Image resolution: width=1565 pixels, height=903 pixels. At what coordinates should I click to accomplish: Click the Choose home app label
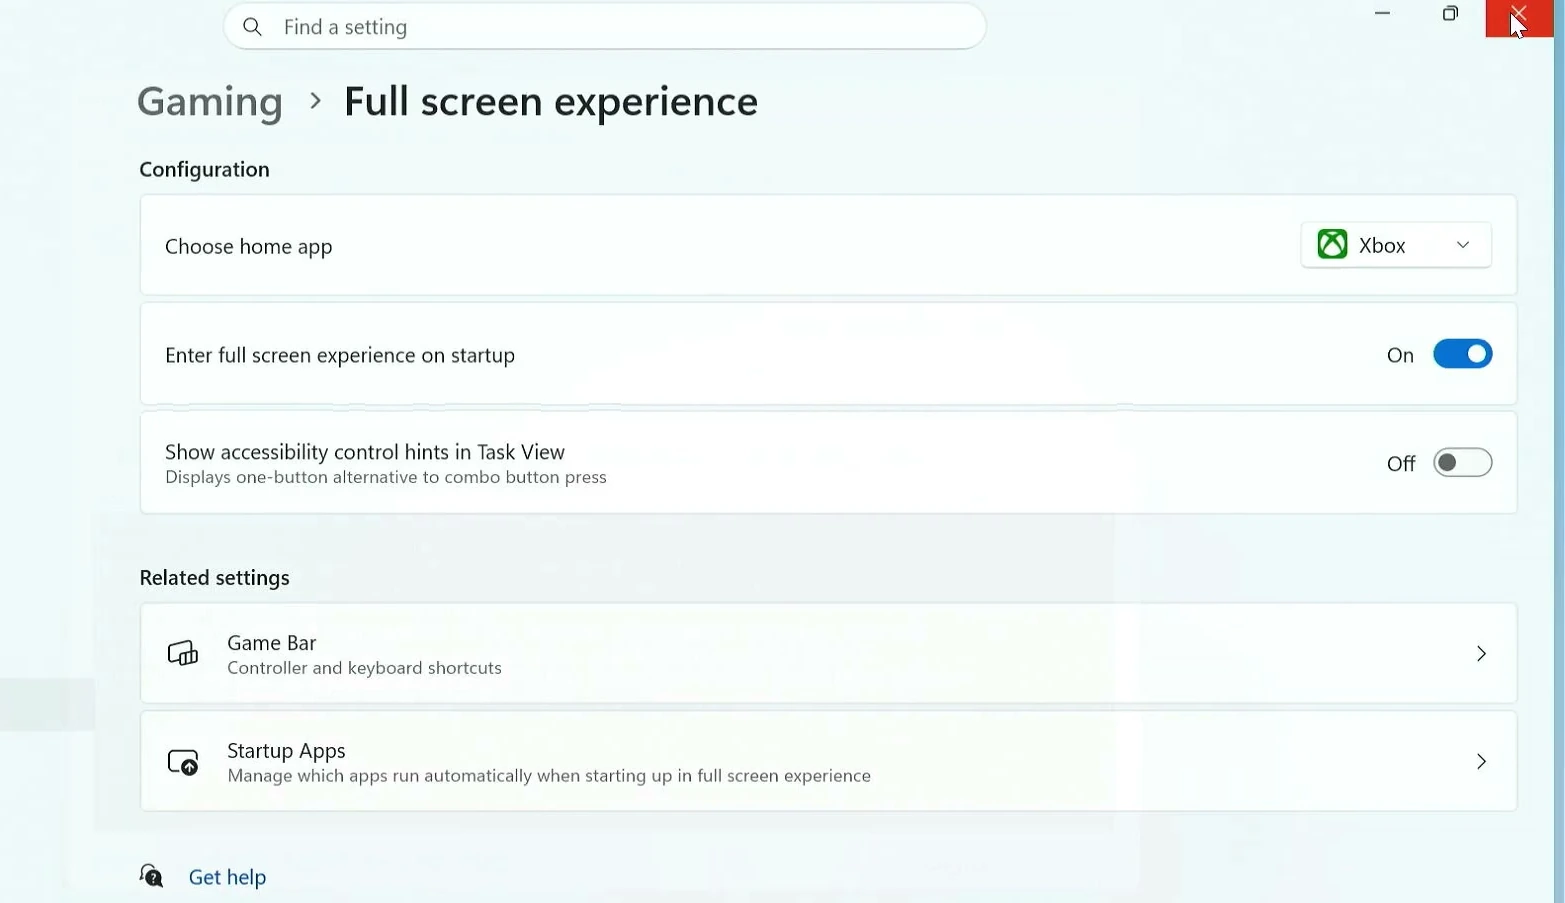tap(248, 247)
